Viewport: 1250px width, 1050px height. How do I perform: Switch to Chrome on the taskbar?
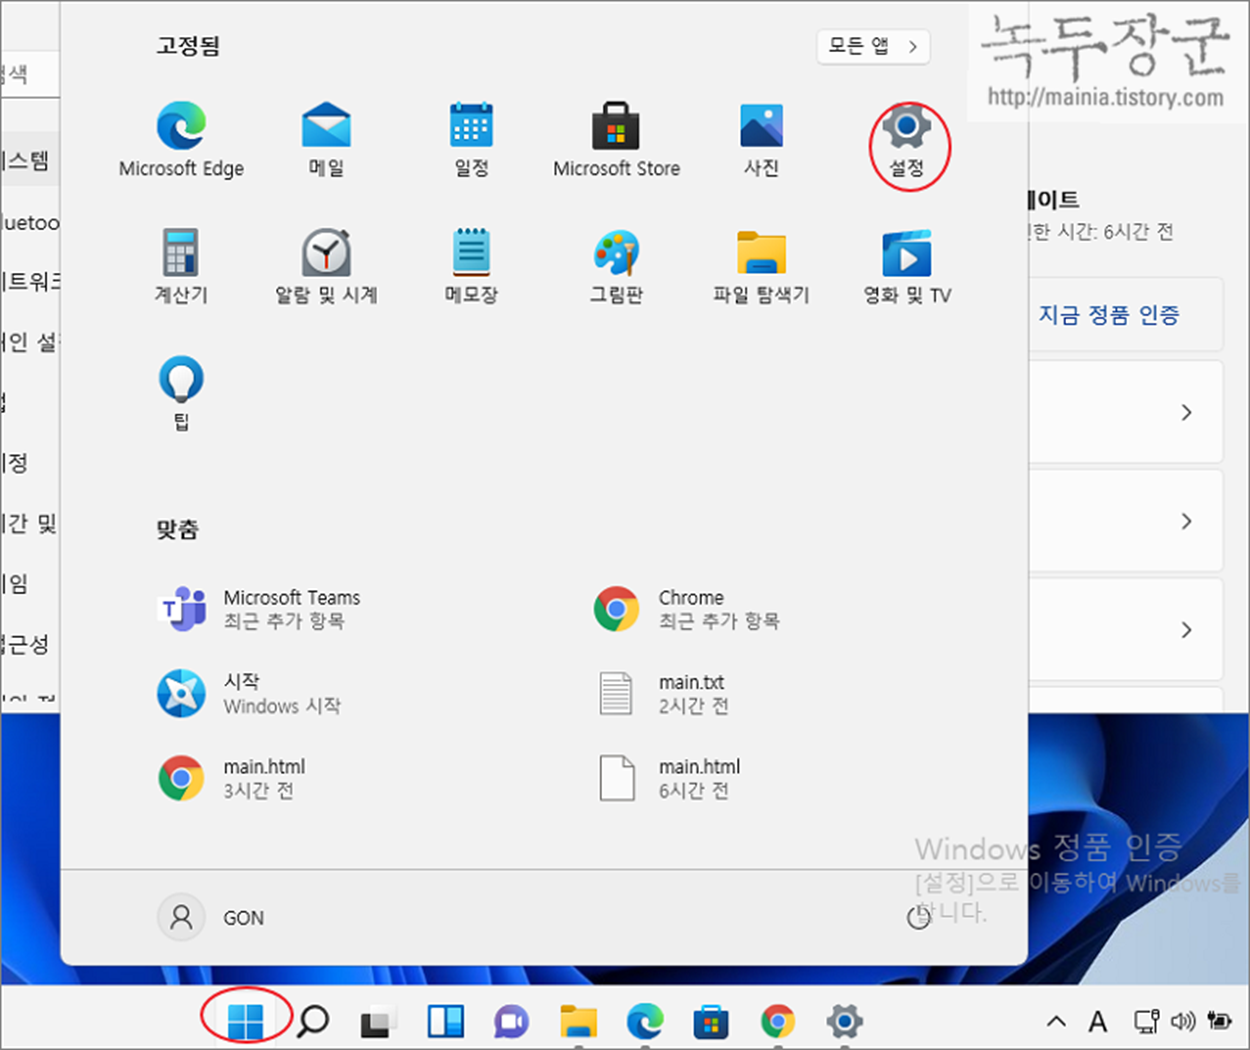pos(778,1021)
